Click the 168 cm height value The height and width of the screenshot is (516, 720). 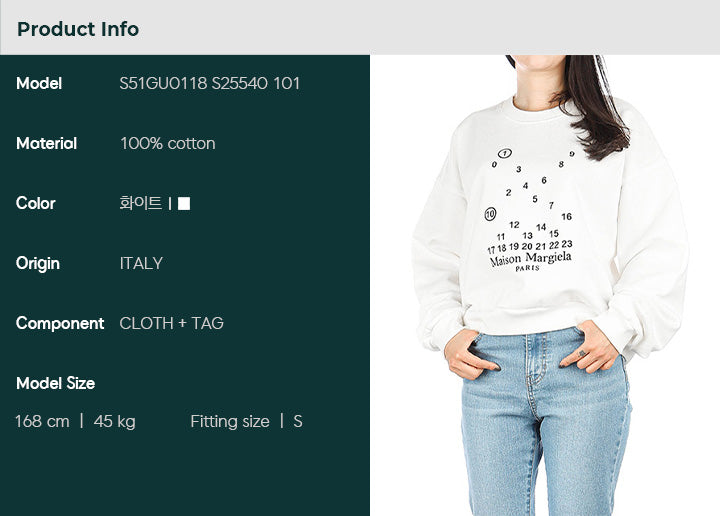[42, 421]
